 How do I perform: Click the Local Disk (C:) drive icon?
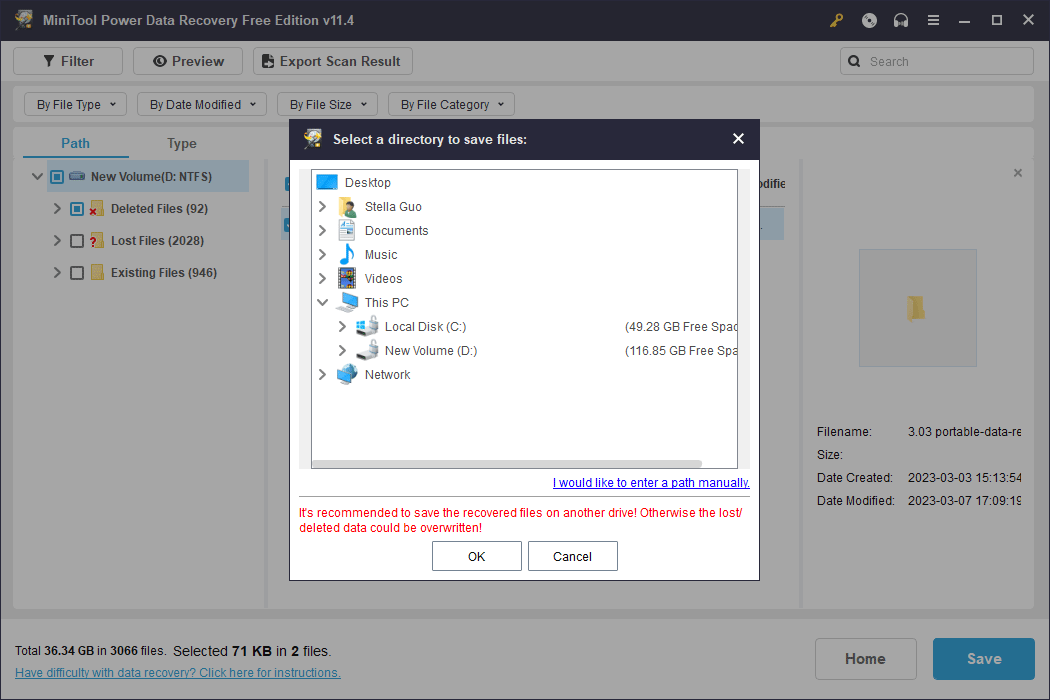tap(367, 326)
